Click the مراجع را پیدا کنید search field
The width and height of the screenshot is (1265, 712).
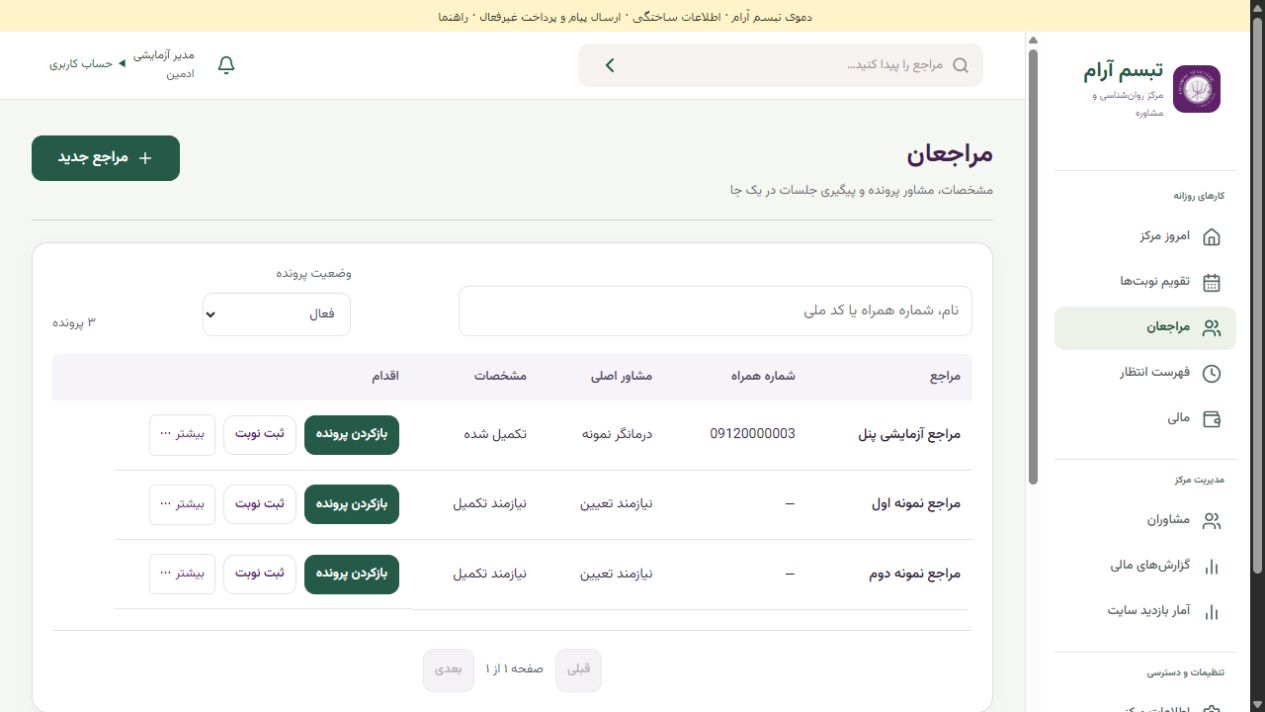[780, 65]
